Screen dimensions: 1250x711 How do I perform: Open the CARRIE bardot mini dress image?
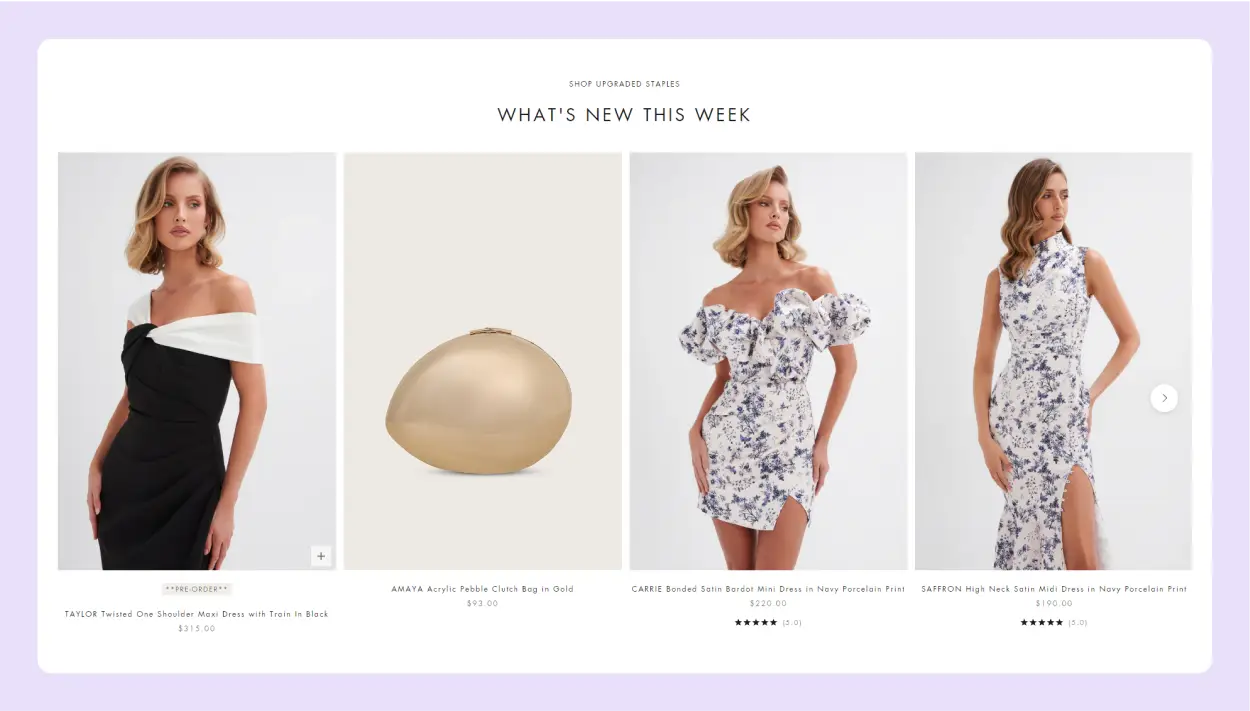click(x=768, y=361)
